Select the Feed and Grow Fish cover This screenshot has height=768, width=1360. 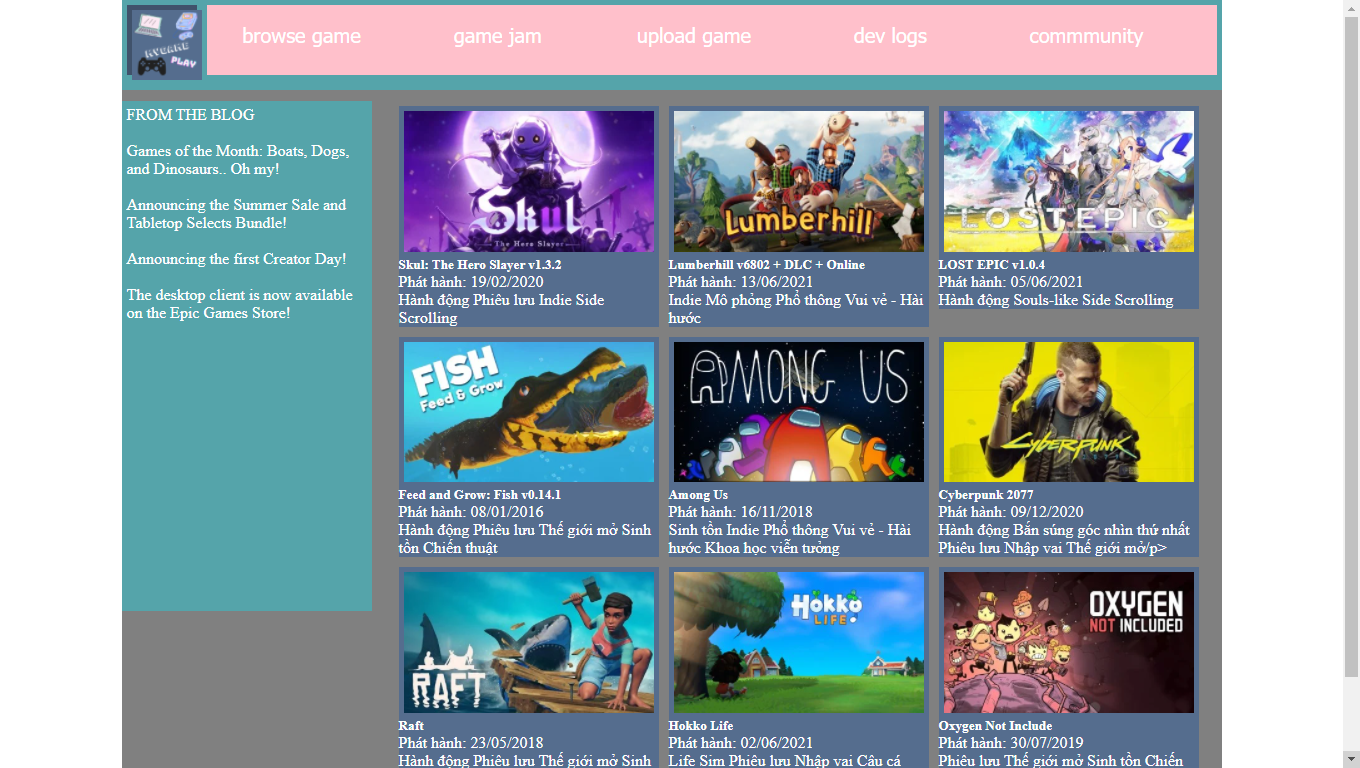(529, 412)
